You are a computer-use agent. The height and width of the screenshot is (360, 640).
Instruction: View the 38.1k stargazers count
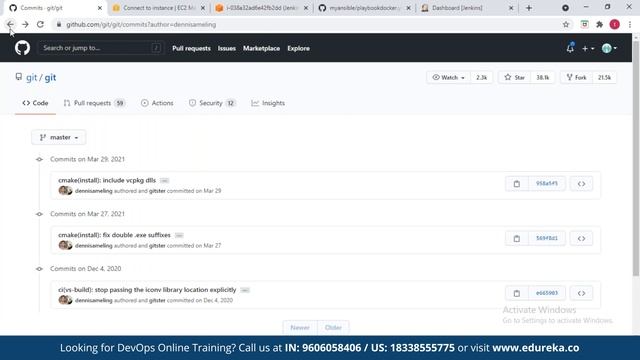[542, 78]
